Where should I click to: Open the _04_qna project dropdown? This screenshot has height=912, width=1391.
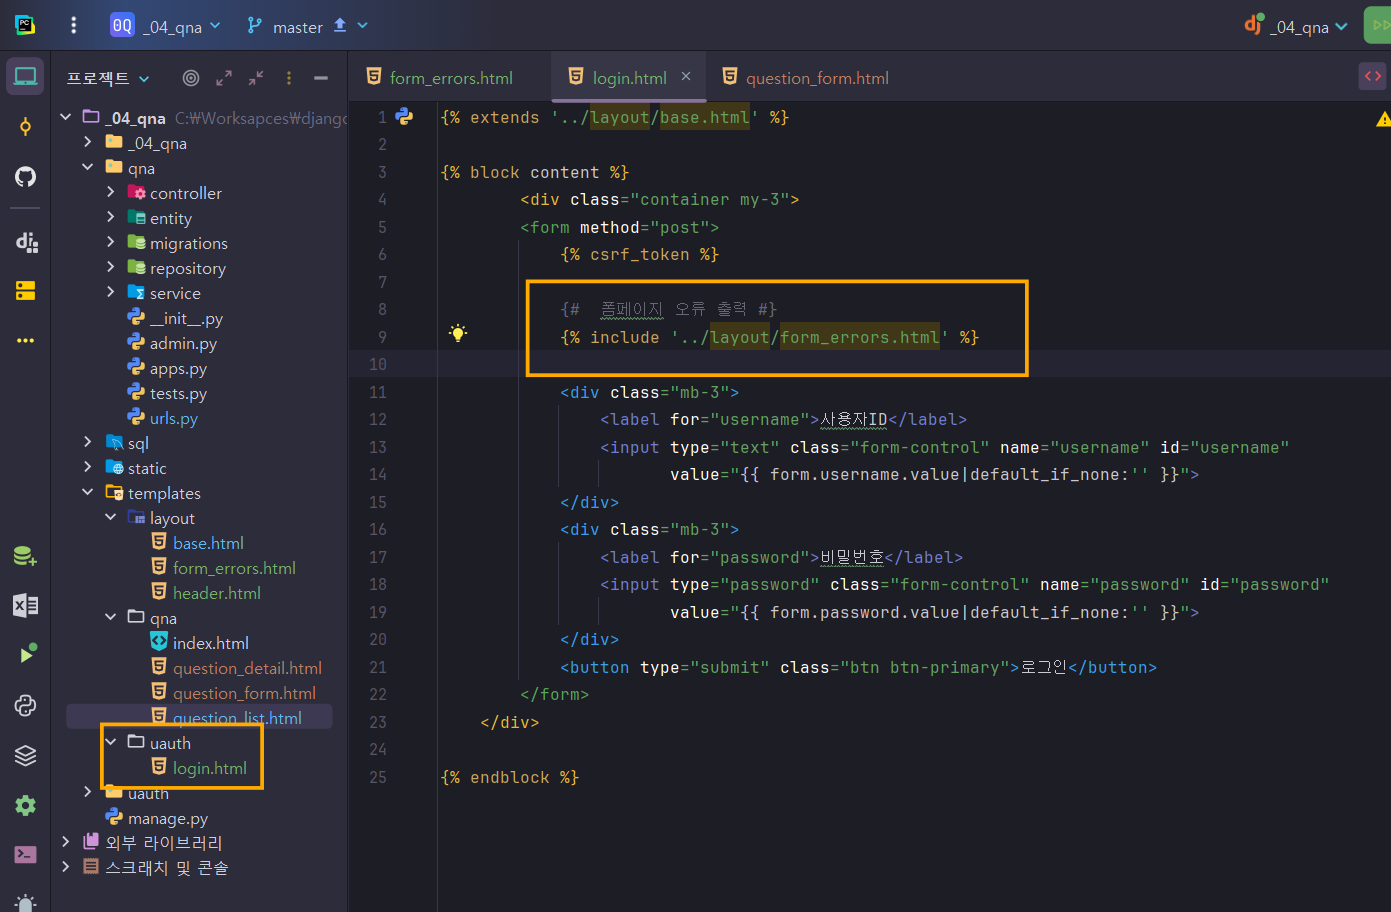(166, 26)
